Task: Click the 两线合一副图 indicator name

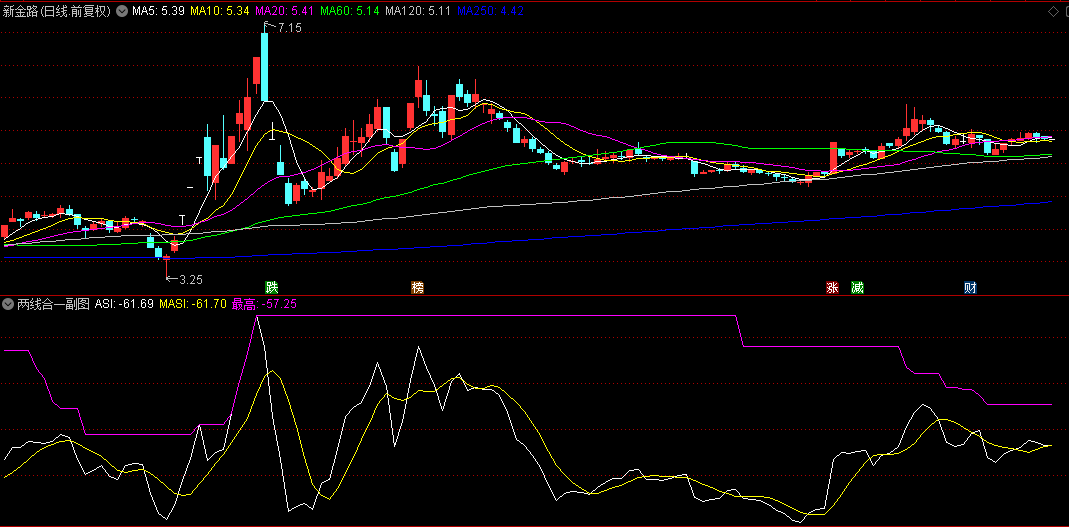Action: [x=54, y=304]
